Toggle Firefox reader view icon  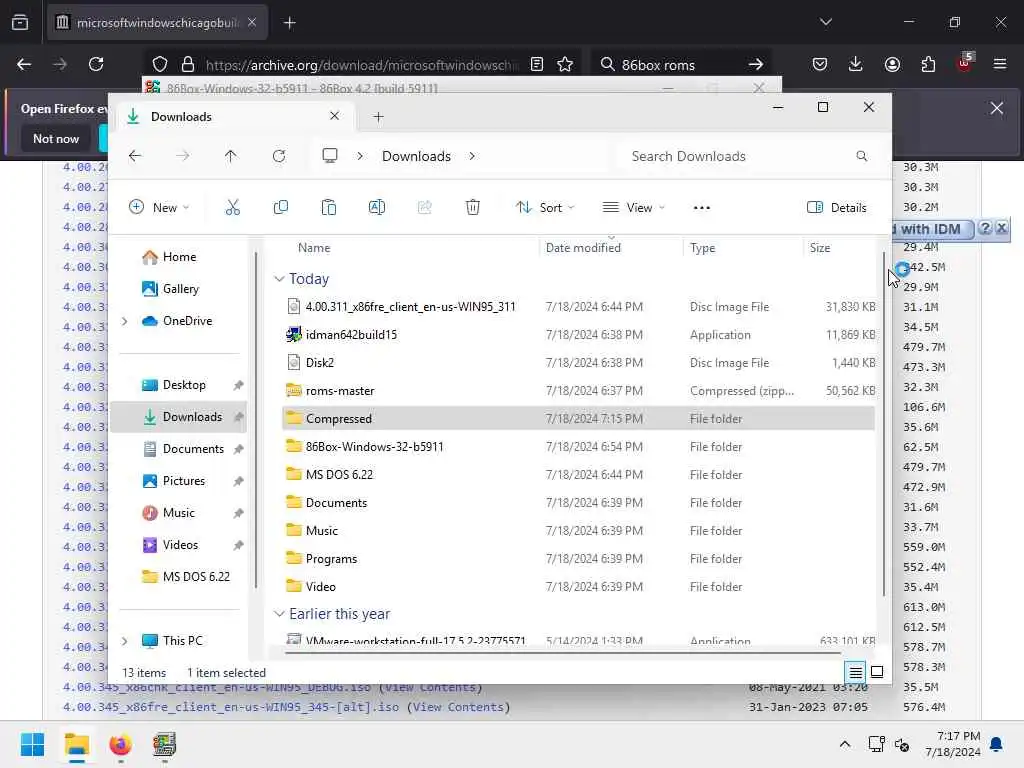(x=536, y=64)
